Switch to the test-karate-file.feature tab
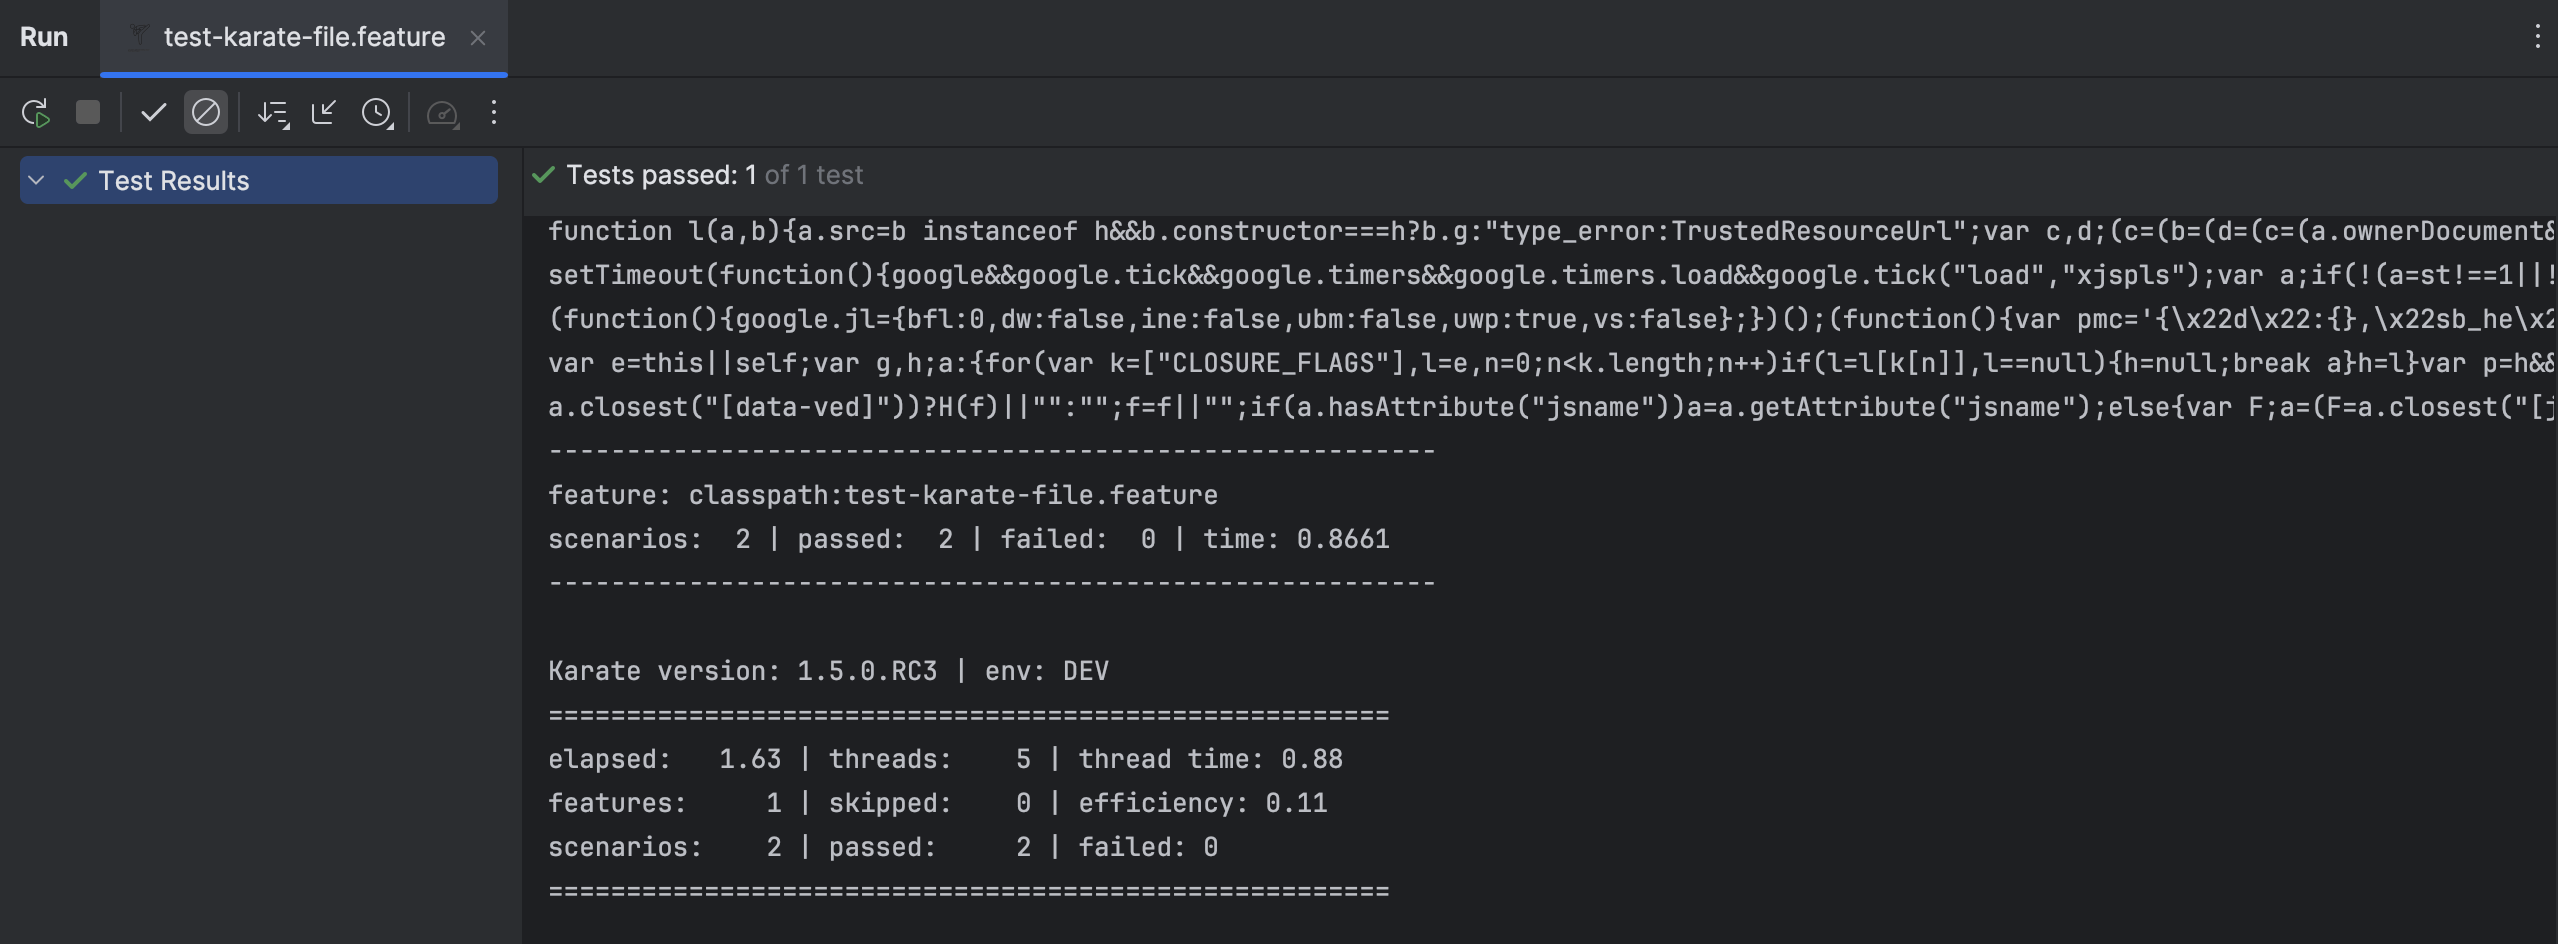This screenshot has width=2558, height=944. coord(300,37)
